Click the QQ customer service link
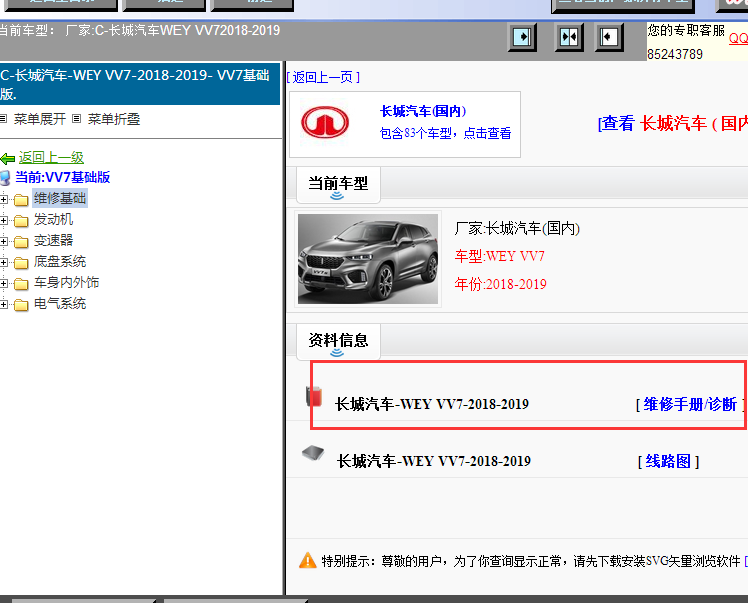The height and width of the screenshot is (603, 748). pos(738,39)
